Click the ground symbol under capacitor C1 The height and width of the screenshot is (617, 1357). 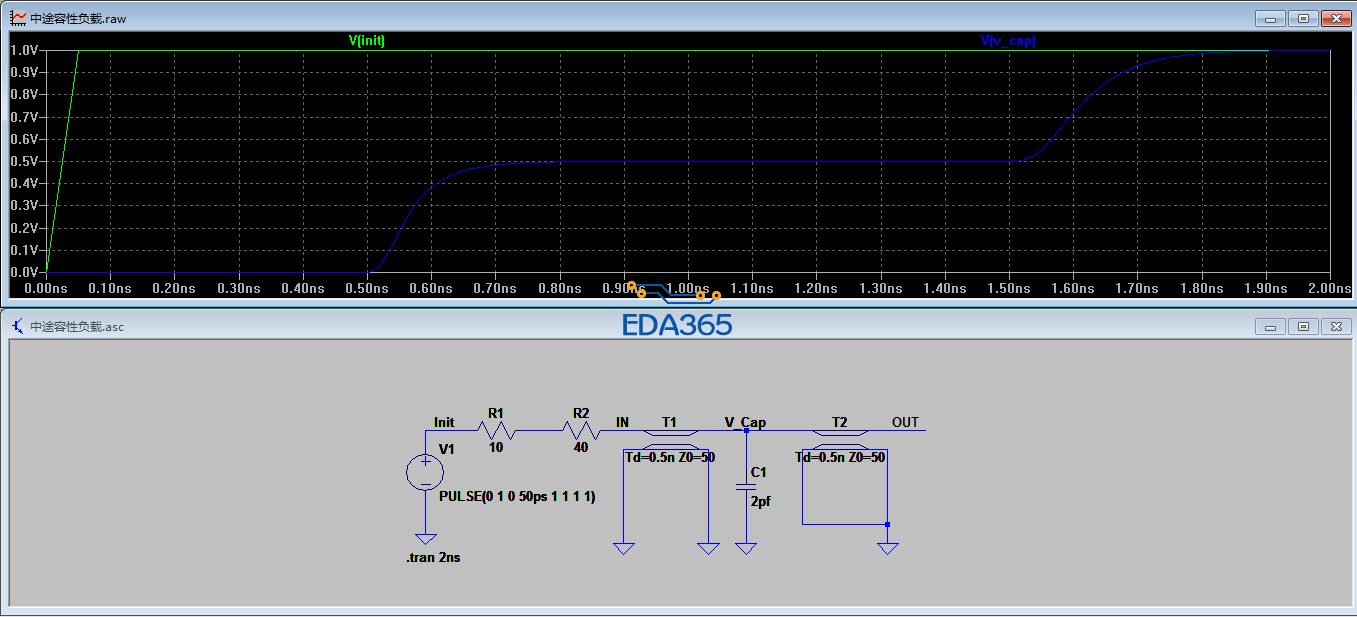tap(746, 548)
